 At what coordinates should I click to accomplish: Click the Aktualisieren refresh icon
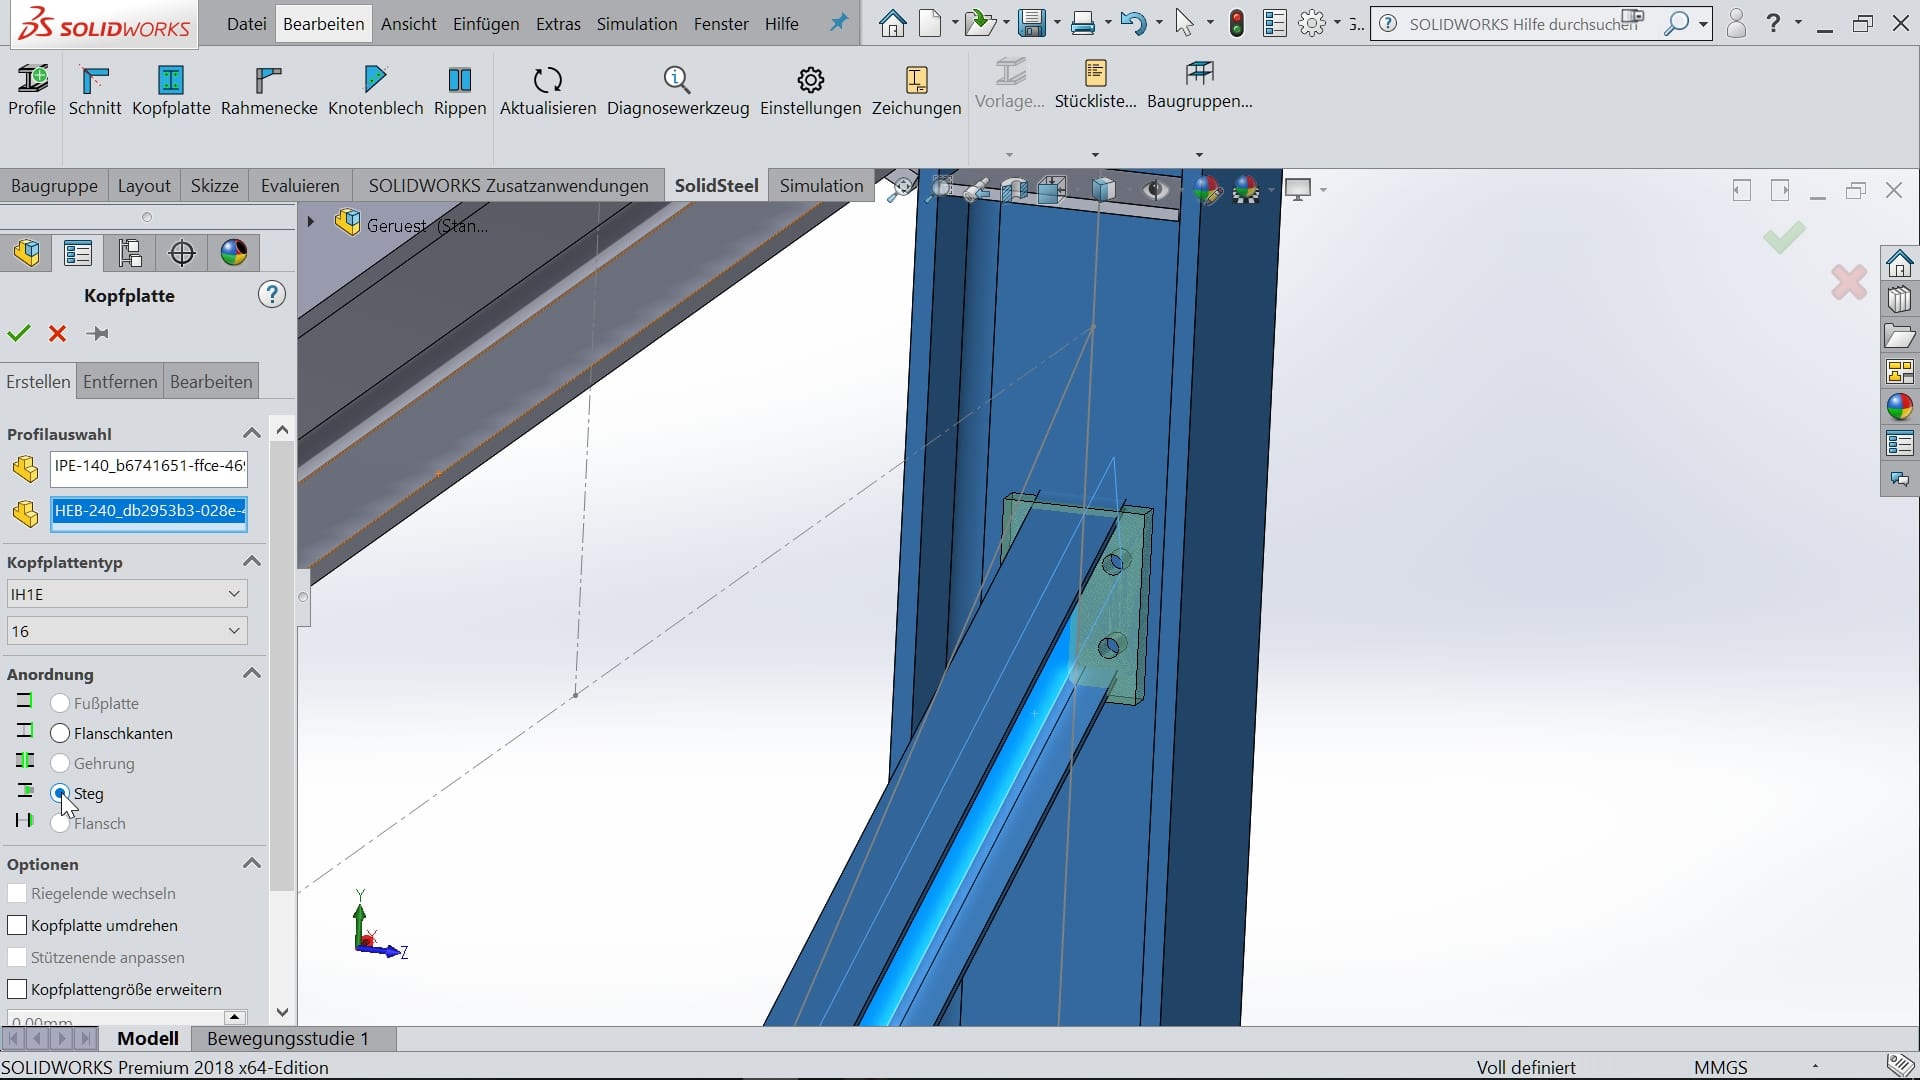click(548, 80)
